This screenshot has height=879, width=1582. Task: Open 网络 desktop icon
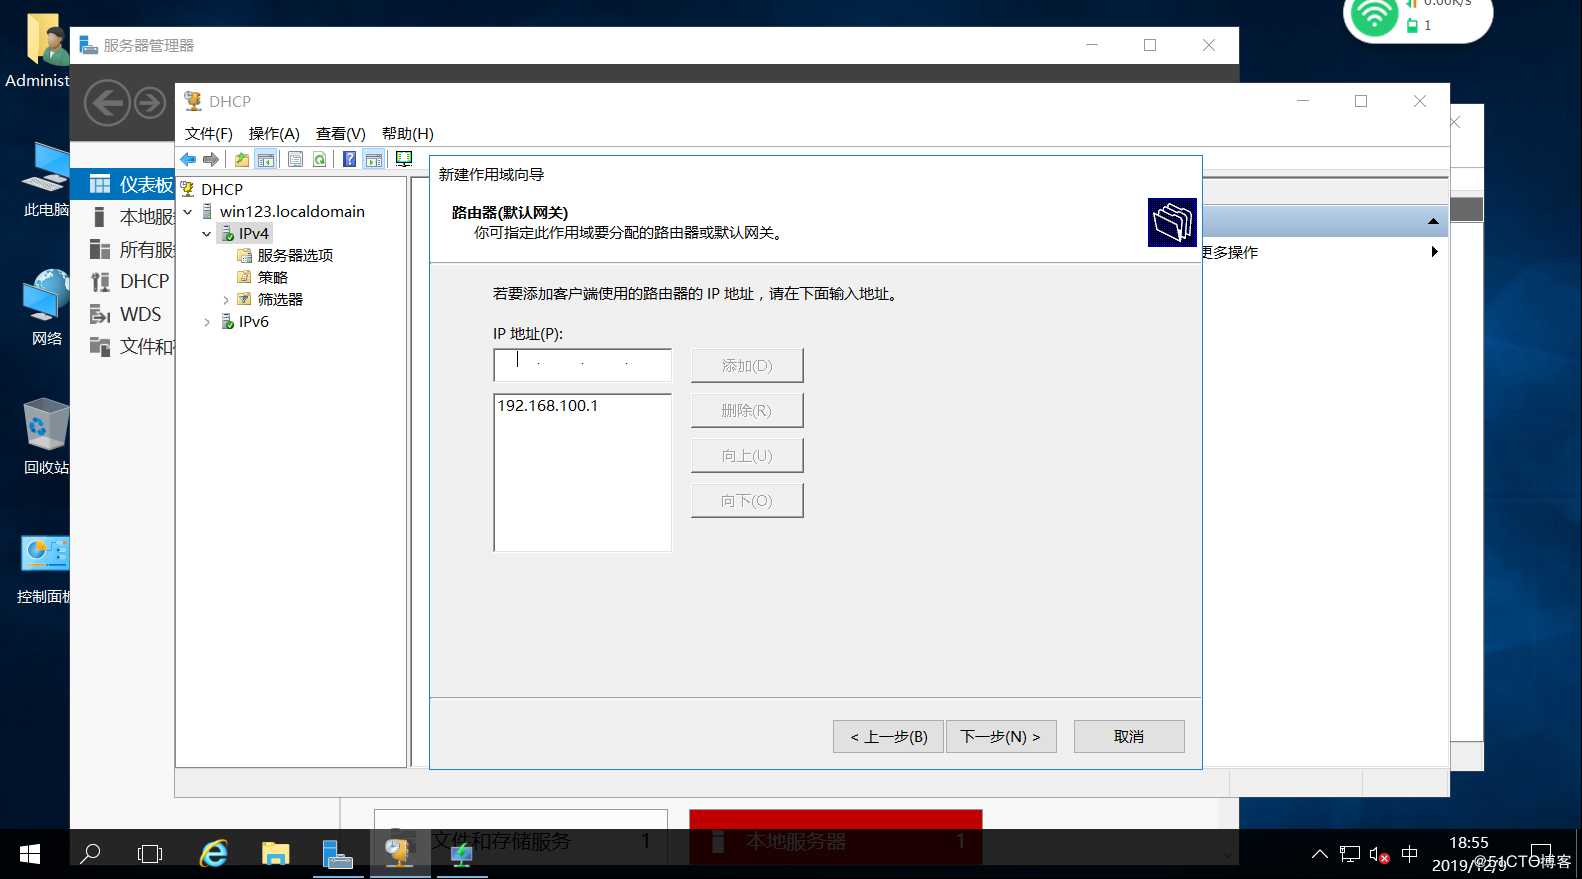click(x=46, y=308)
